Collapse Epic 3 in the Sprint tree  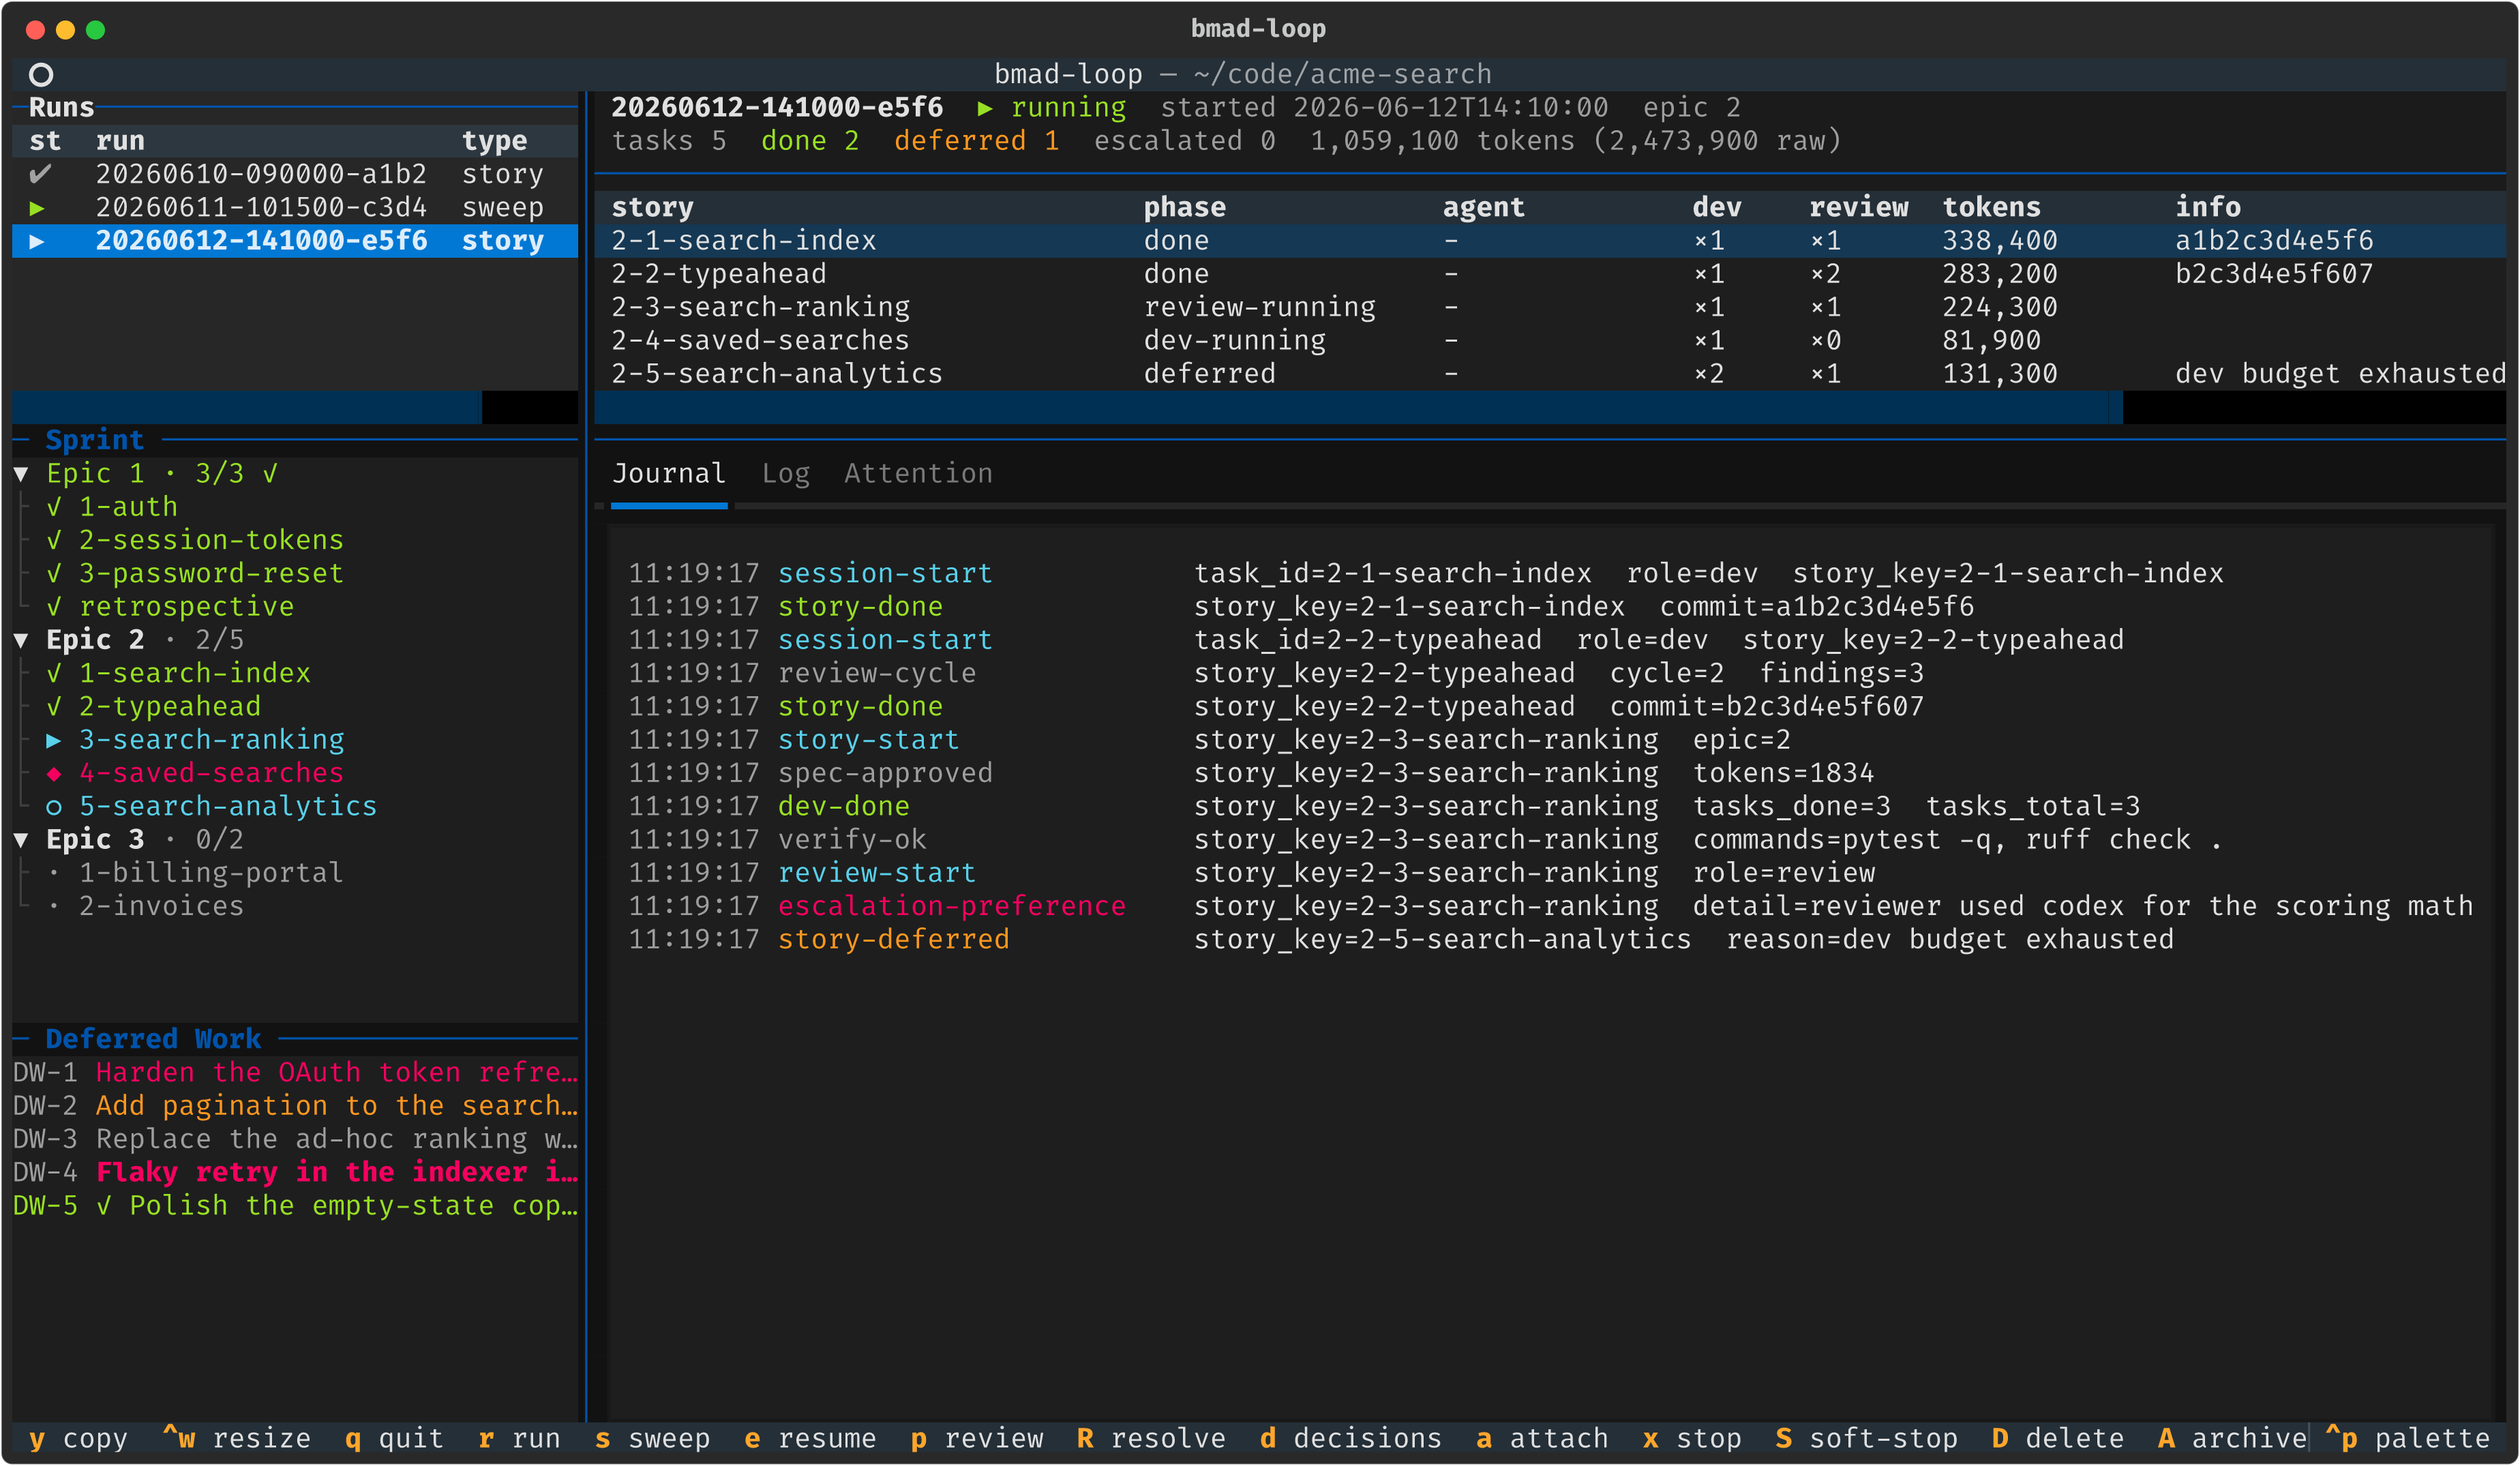point(21,840)
